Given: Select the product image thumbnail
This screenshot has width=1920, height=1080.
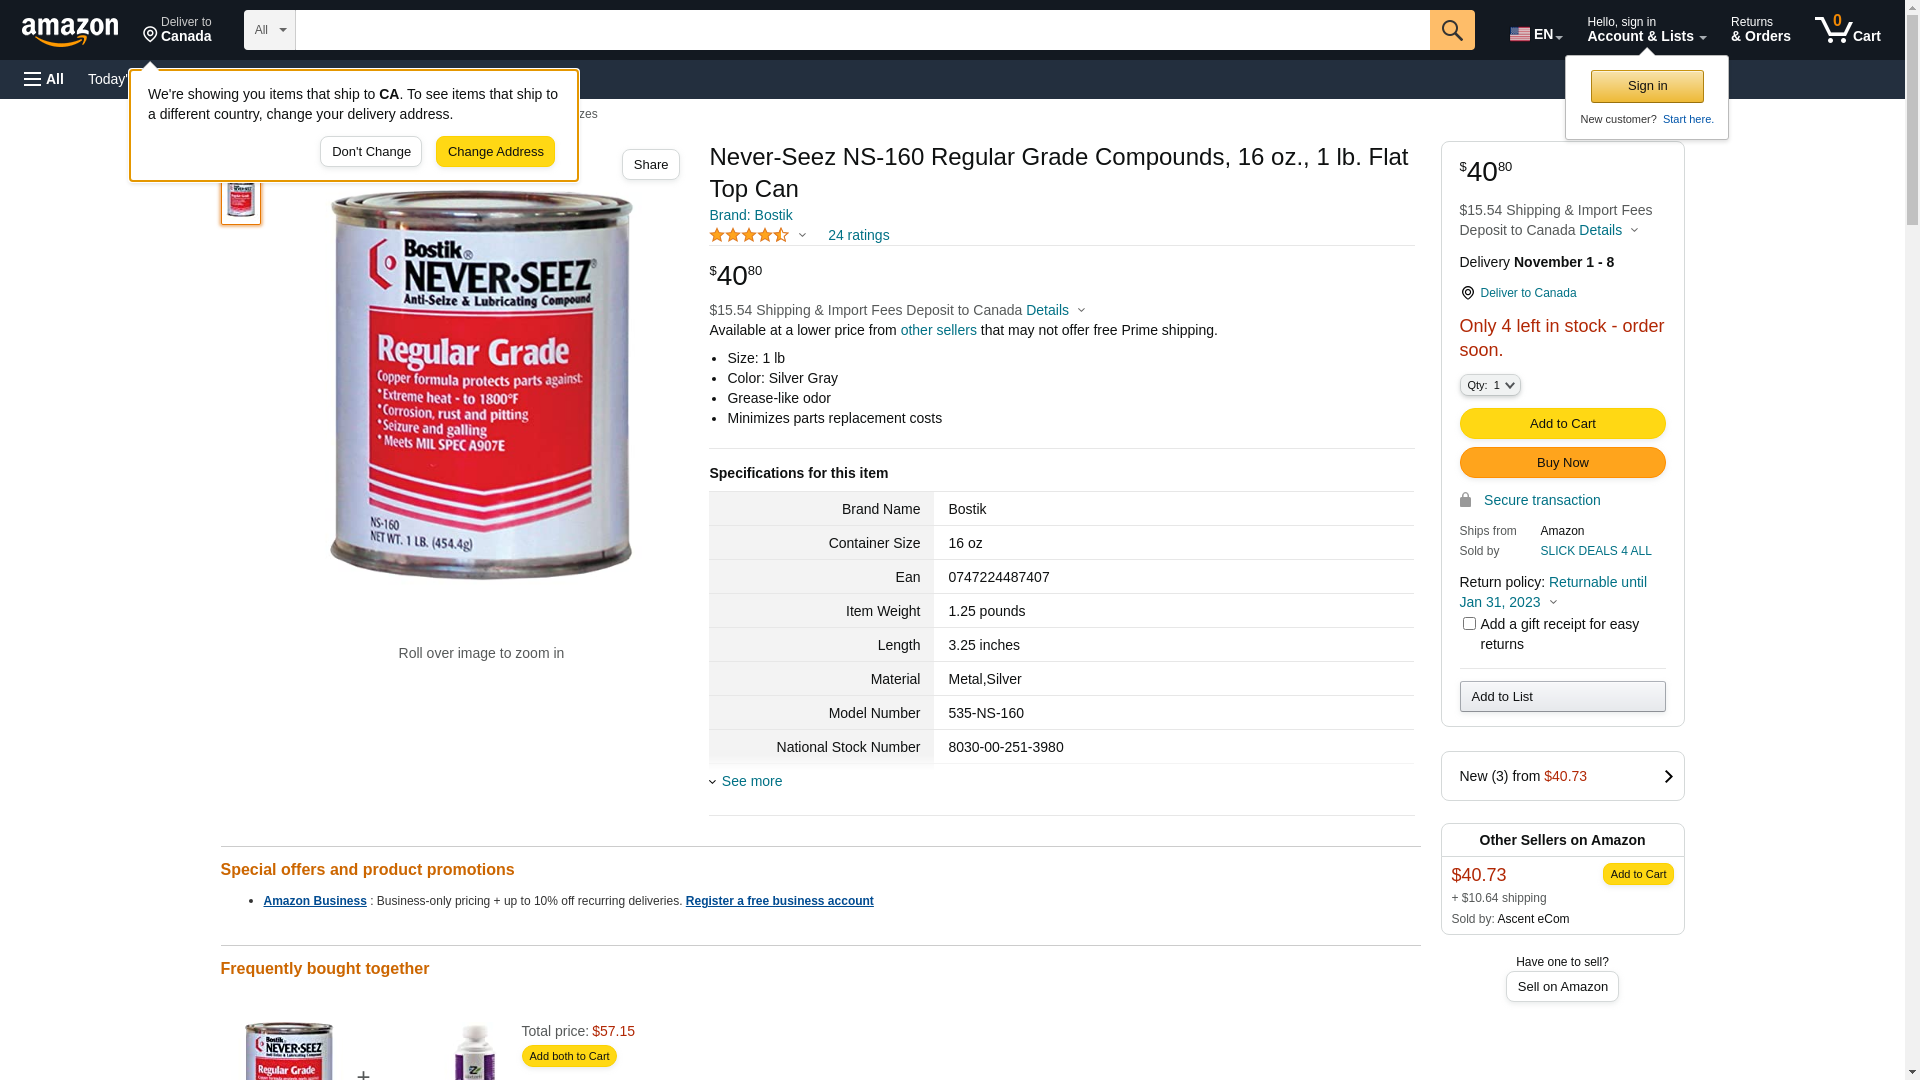Looking at the screenshot, I should pos(241,198).
